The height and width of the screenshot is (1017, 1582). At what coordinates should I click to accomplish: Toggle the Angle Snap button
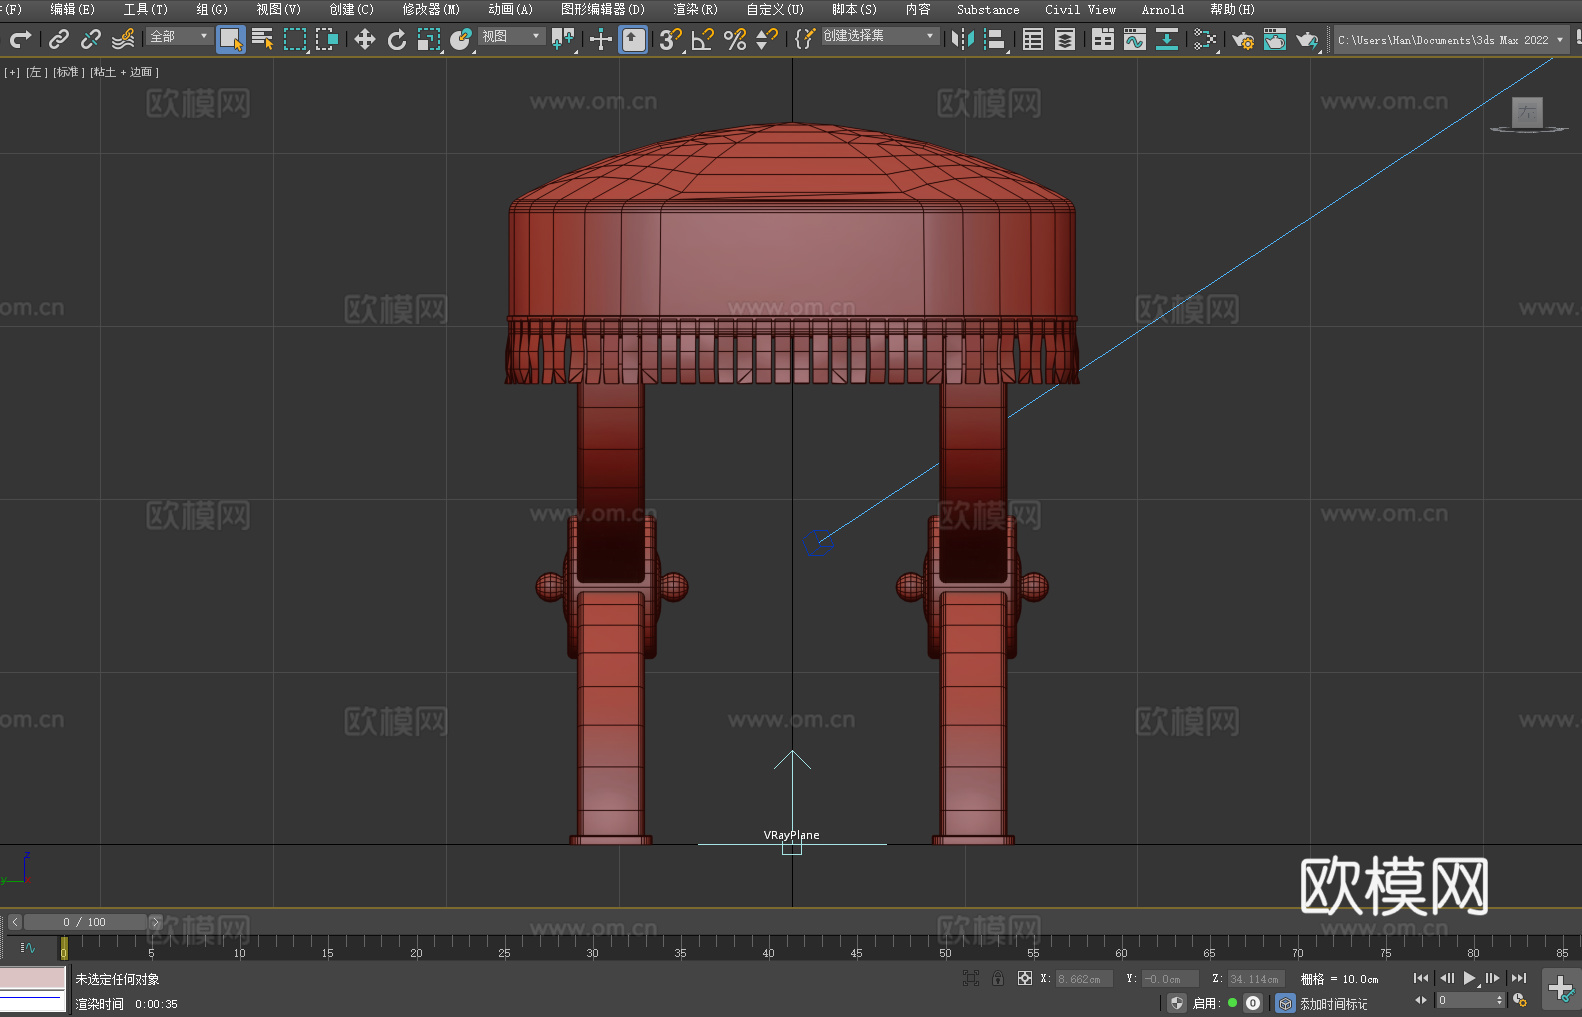click(x=703, y=39)
